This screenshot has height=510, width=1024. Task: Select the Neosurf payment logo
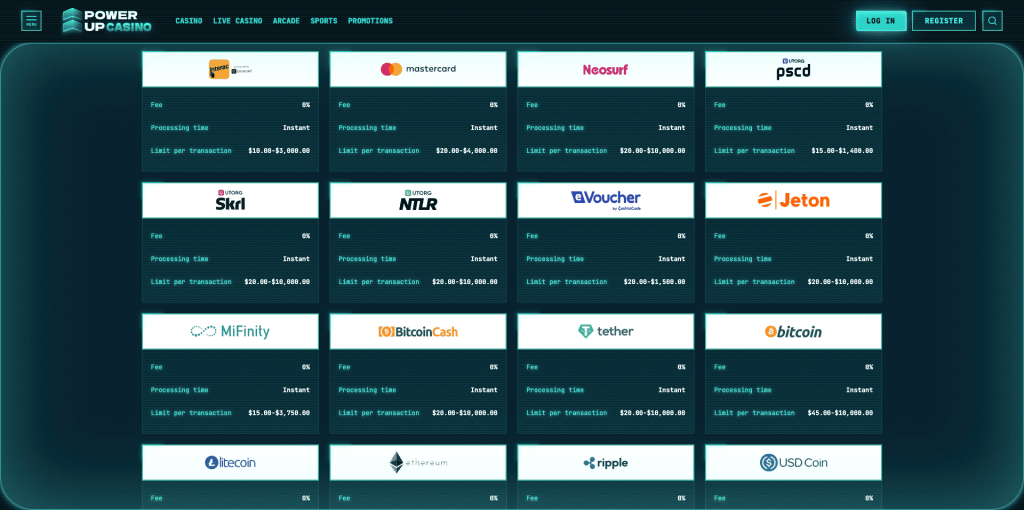[605, 69]
